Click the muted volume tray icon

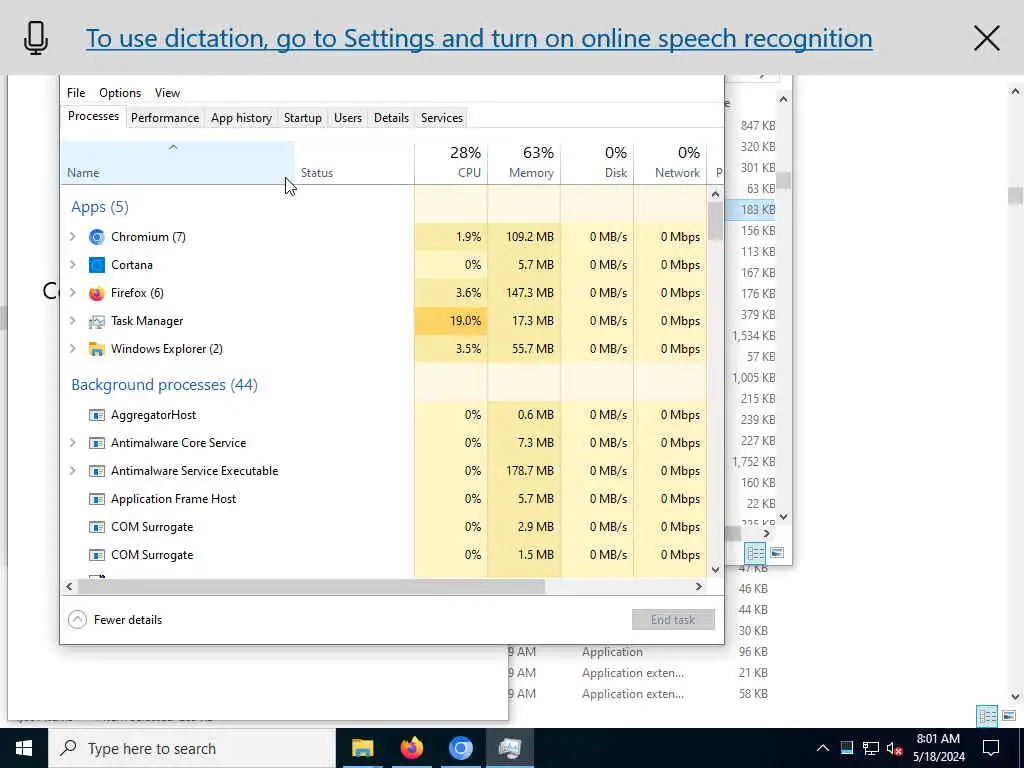pyautogui.click(x=894, y=748)
